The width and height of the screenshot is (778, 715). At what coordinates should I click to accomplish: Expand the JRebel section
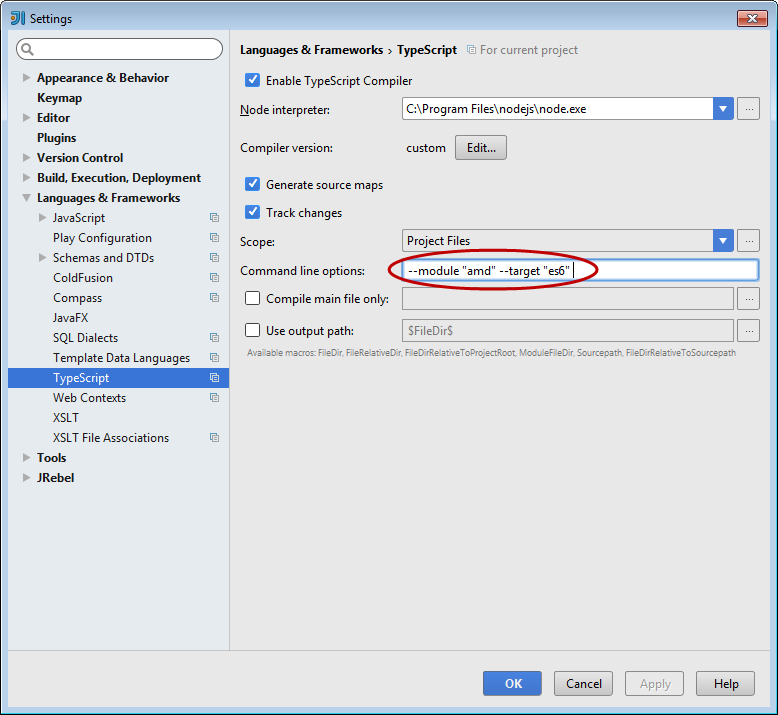26,478
